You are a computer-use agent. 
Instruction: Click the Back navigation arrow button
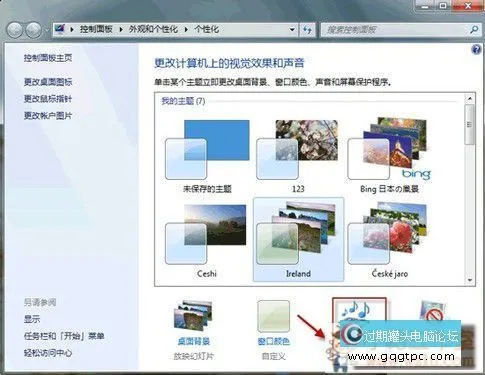click(15, 30)
